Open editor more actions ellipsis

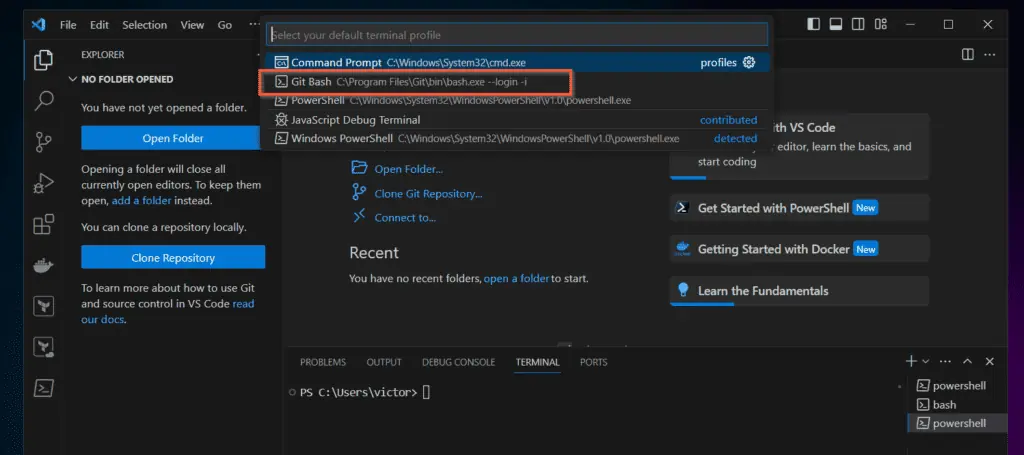tap(990, 54)
